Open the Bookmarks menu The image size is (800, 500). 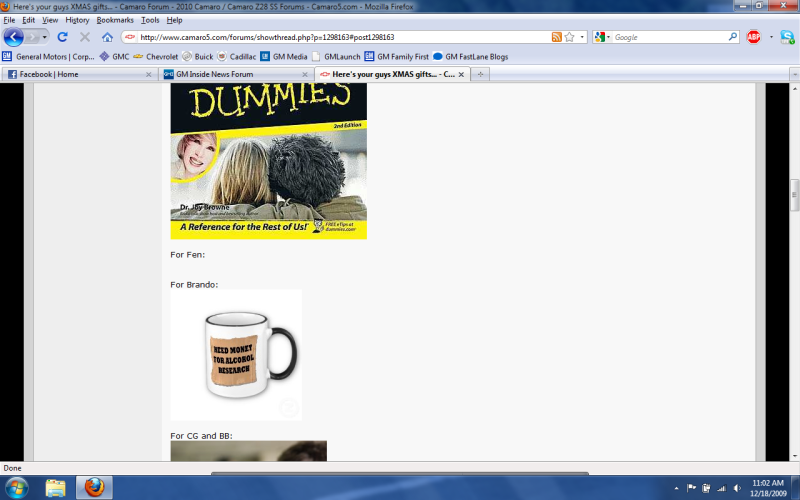coord(115,20)
